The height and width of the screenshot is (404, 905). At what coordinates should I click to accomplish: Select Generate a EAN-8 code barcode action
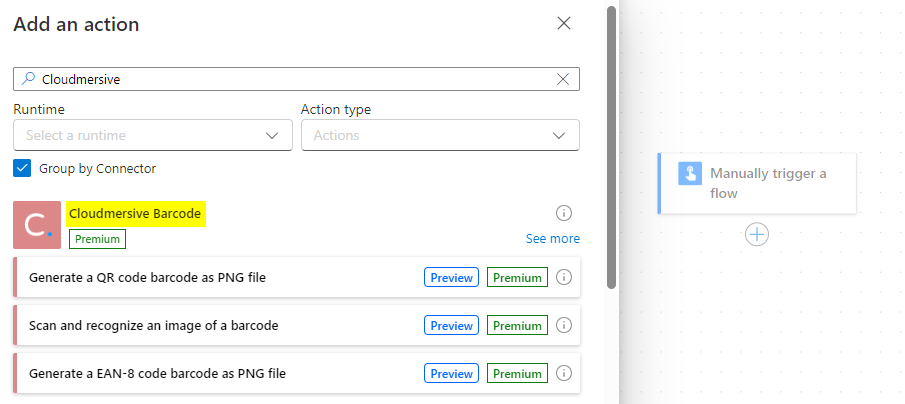(x=297, y=373)
